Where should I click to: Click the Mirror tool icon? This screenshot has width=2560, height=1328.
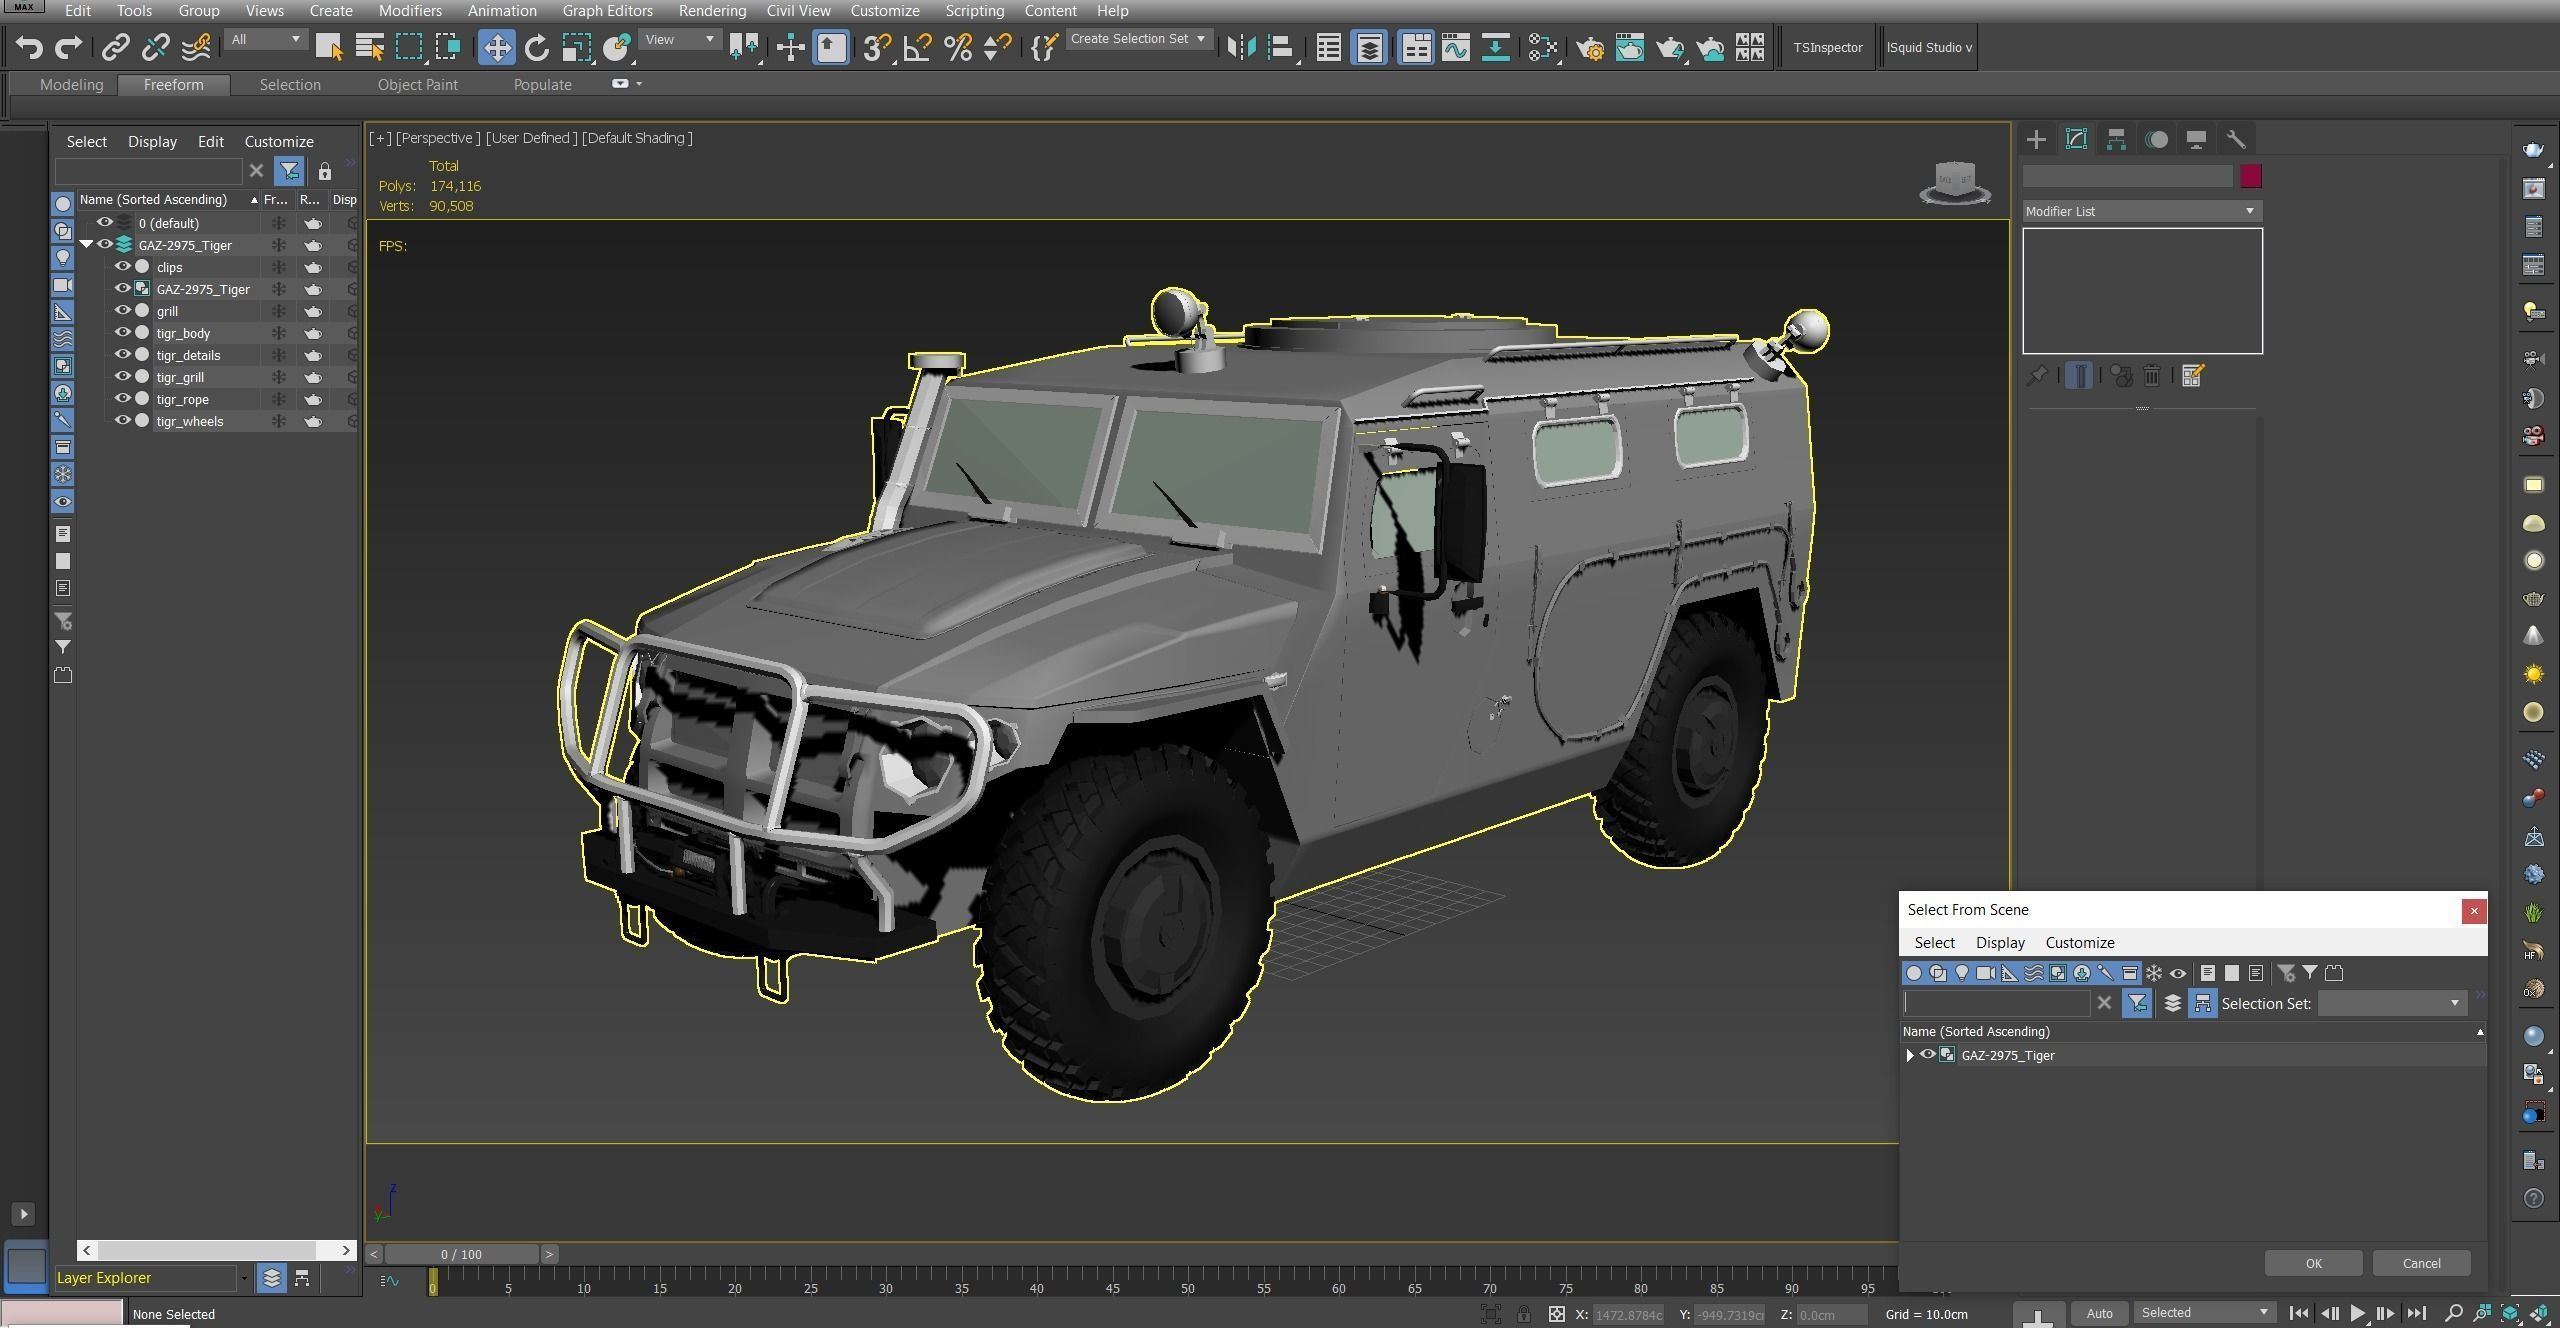coord(1241,47)
